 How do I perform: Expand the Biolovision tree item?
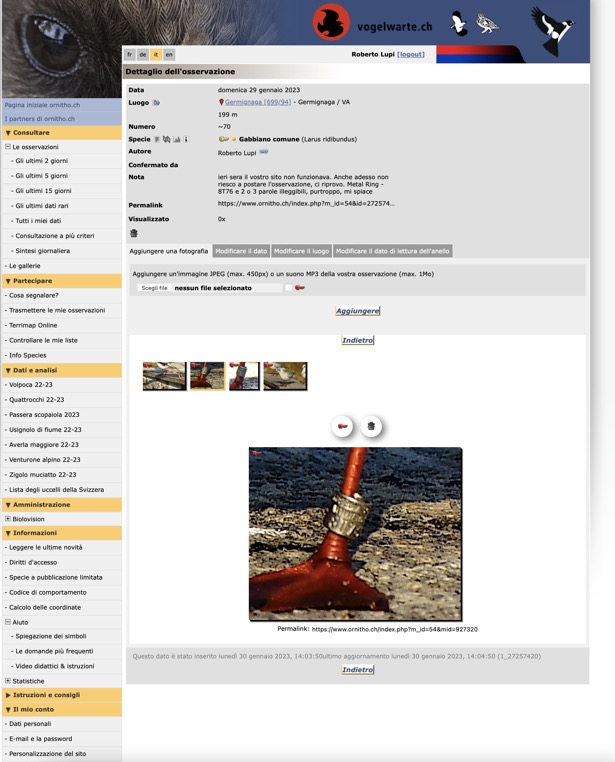point(8,519)
